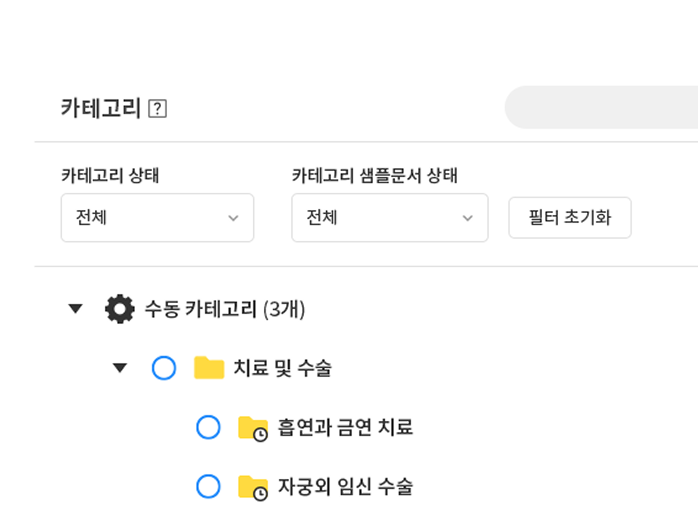Viewport: 698px width, 530px height.
Task: Click the clock folder icon for 흡연과 금연 치료
Action: tap(253, 429)
